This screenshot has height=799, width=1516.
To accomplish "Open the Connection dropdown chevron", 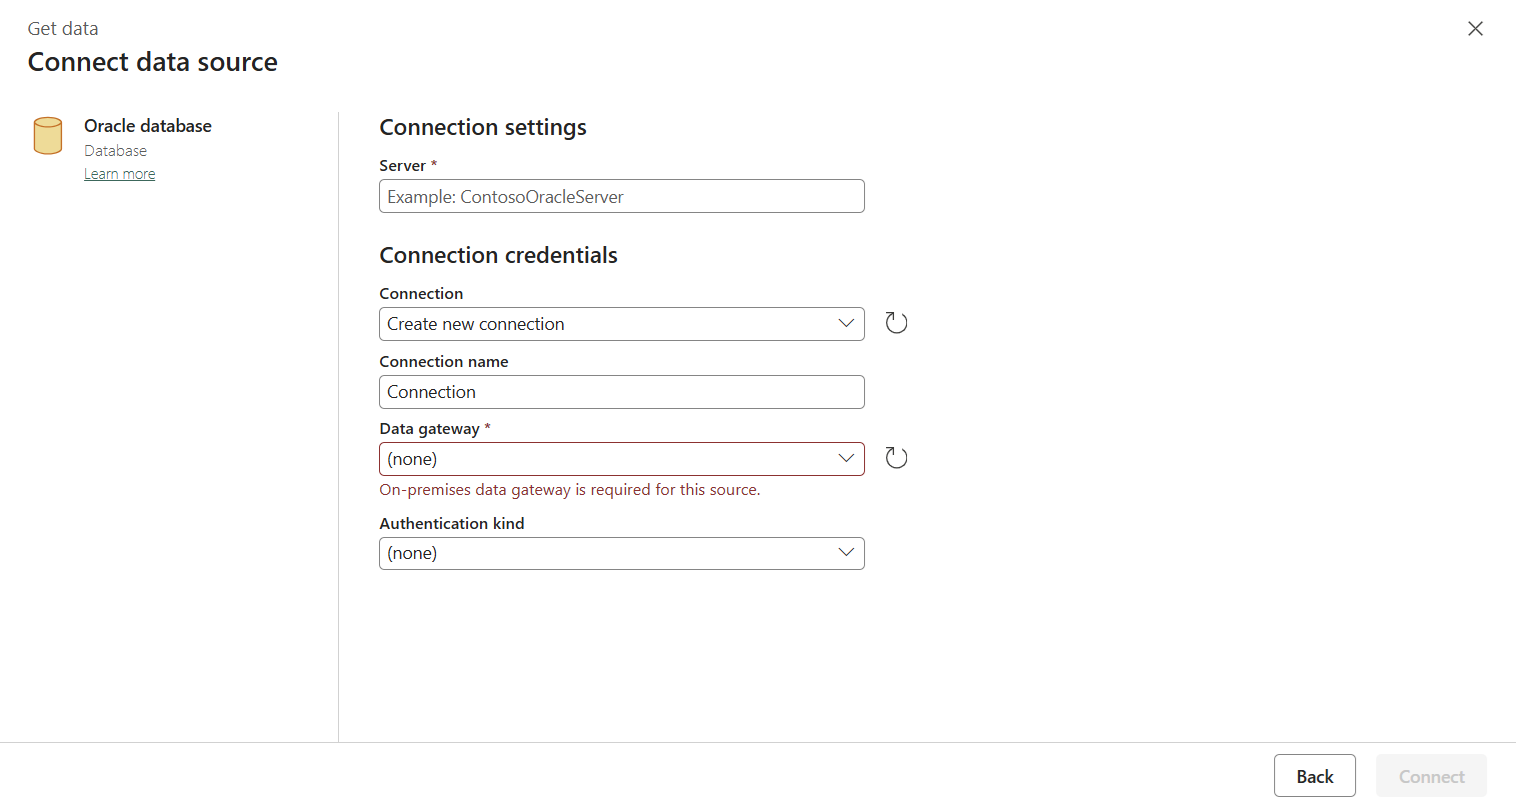I will click(x=846, y=323).
